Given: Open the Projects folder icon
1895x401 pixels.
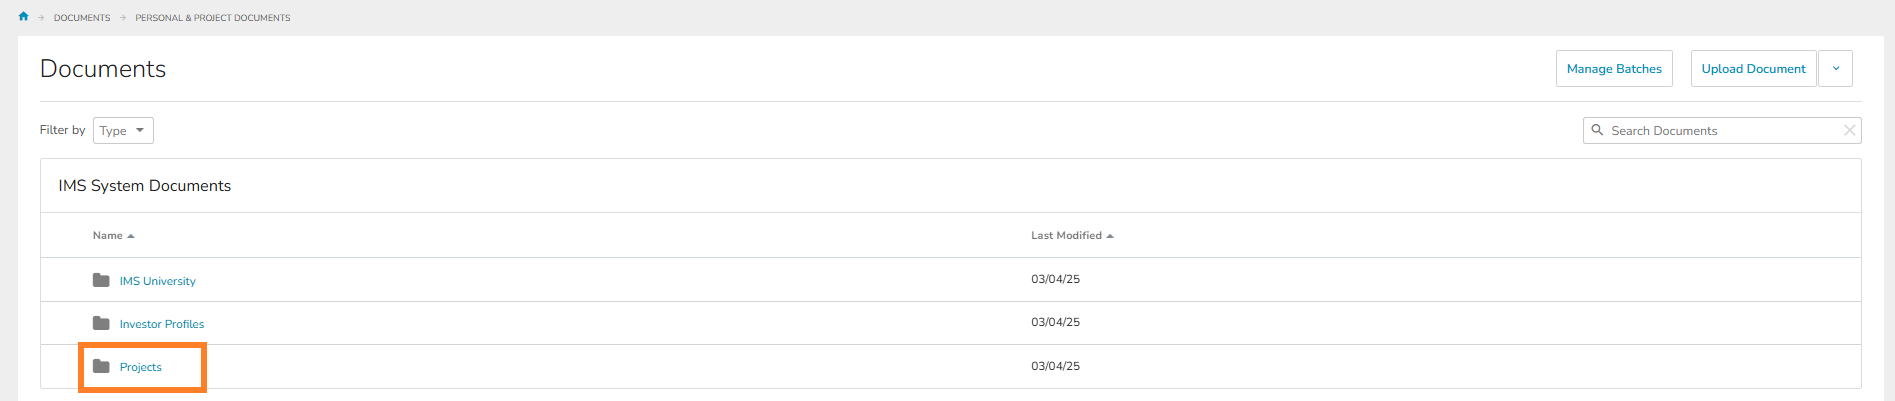Looking at the screenshot, I should click(101, 366).
